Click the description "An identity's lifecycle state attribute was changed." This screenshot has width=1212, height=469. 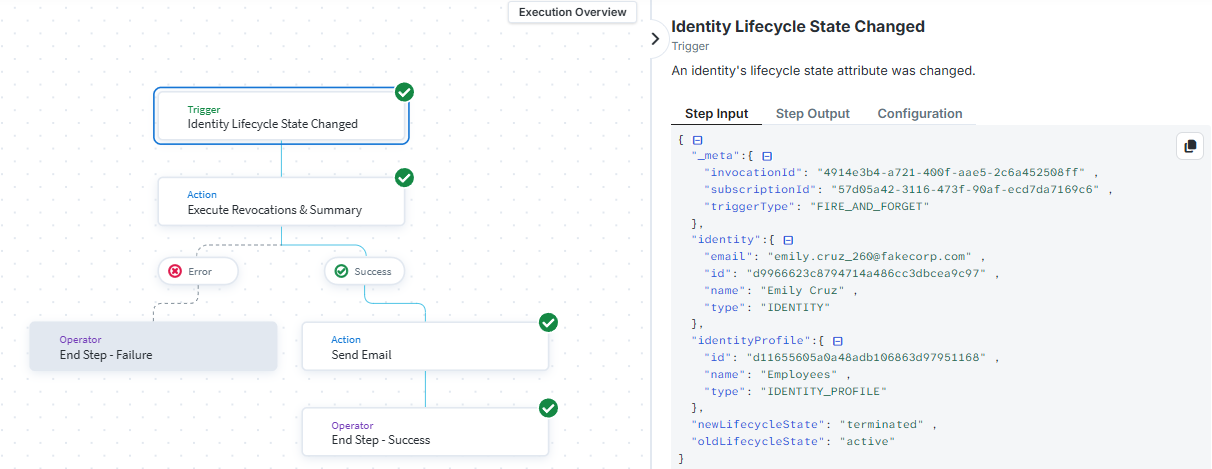[823, 71]
